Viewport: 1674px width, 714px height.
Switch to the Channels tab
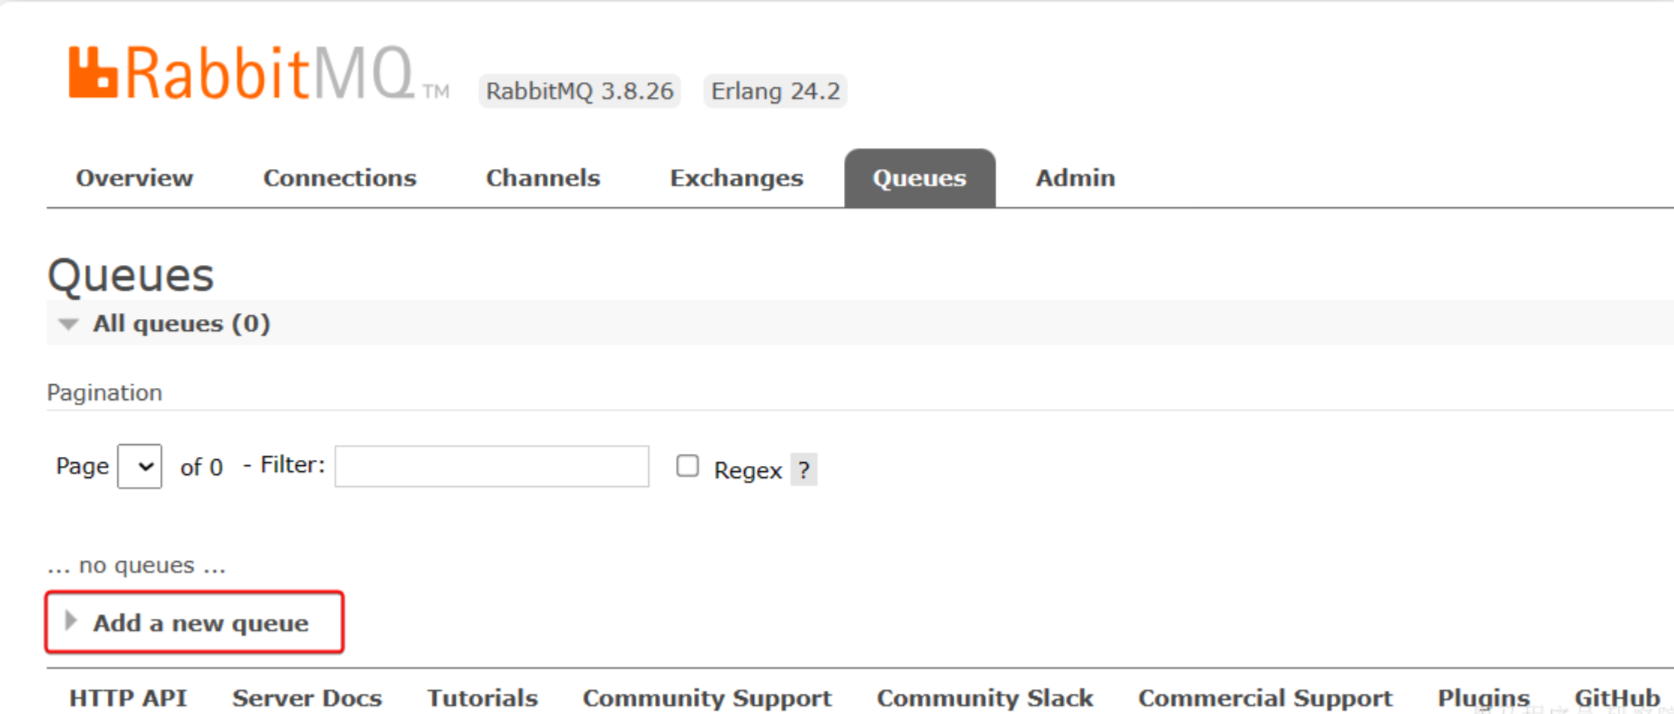click(x=543, y=178)
